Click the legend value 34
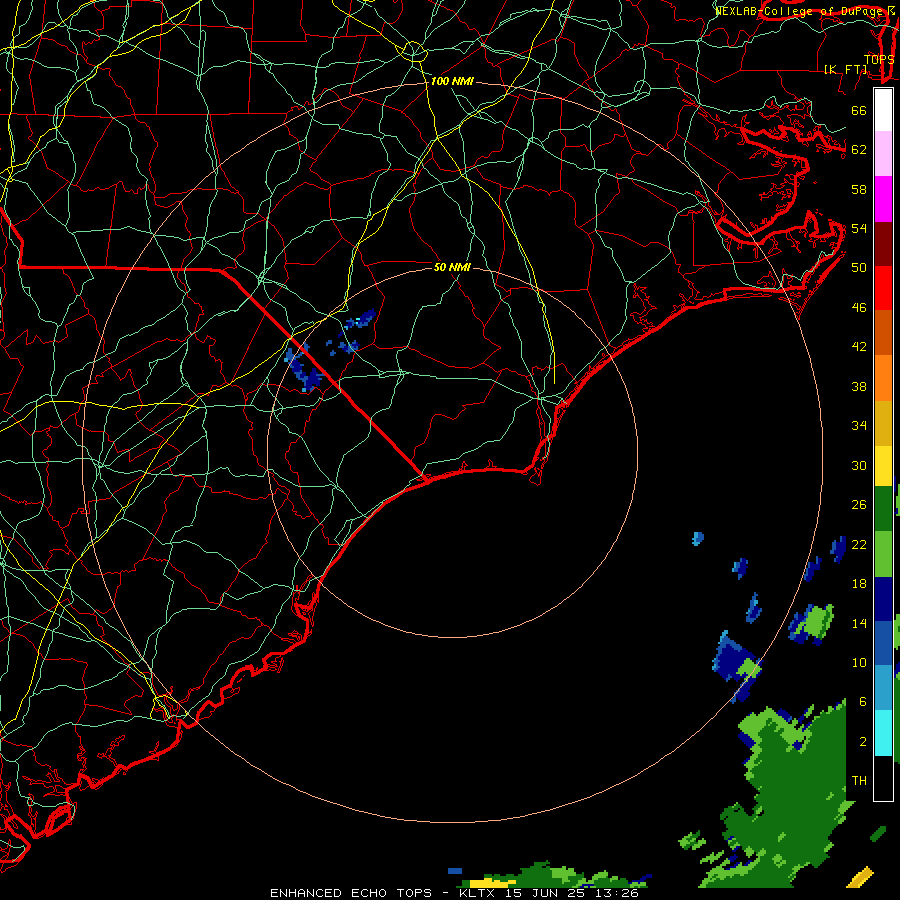900x900 pixels. pos(859,426)
